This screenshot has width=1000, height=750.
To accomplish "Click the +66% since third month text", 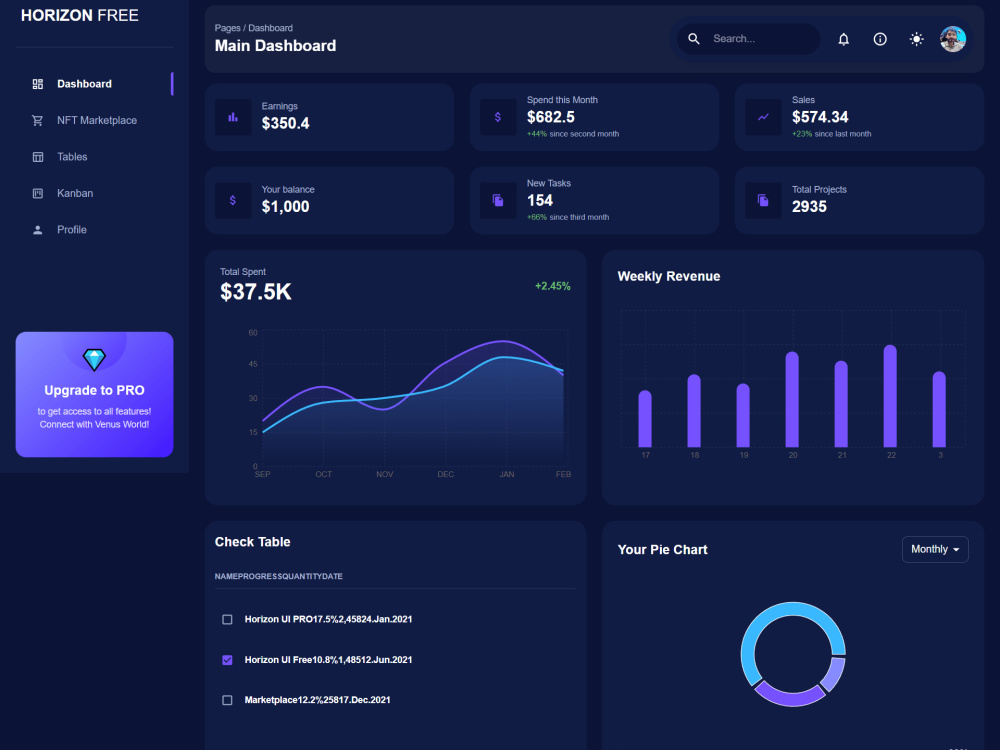I will (x=568, y=217).
